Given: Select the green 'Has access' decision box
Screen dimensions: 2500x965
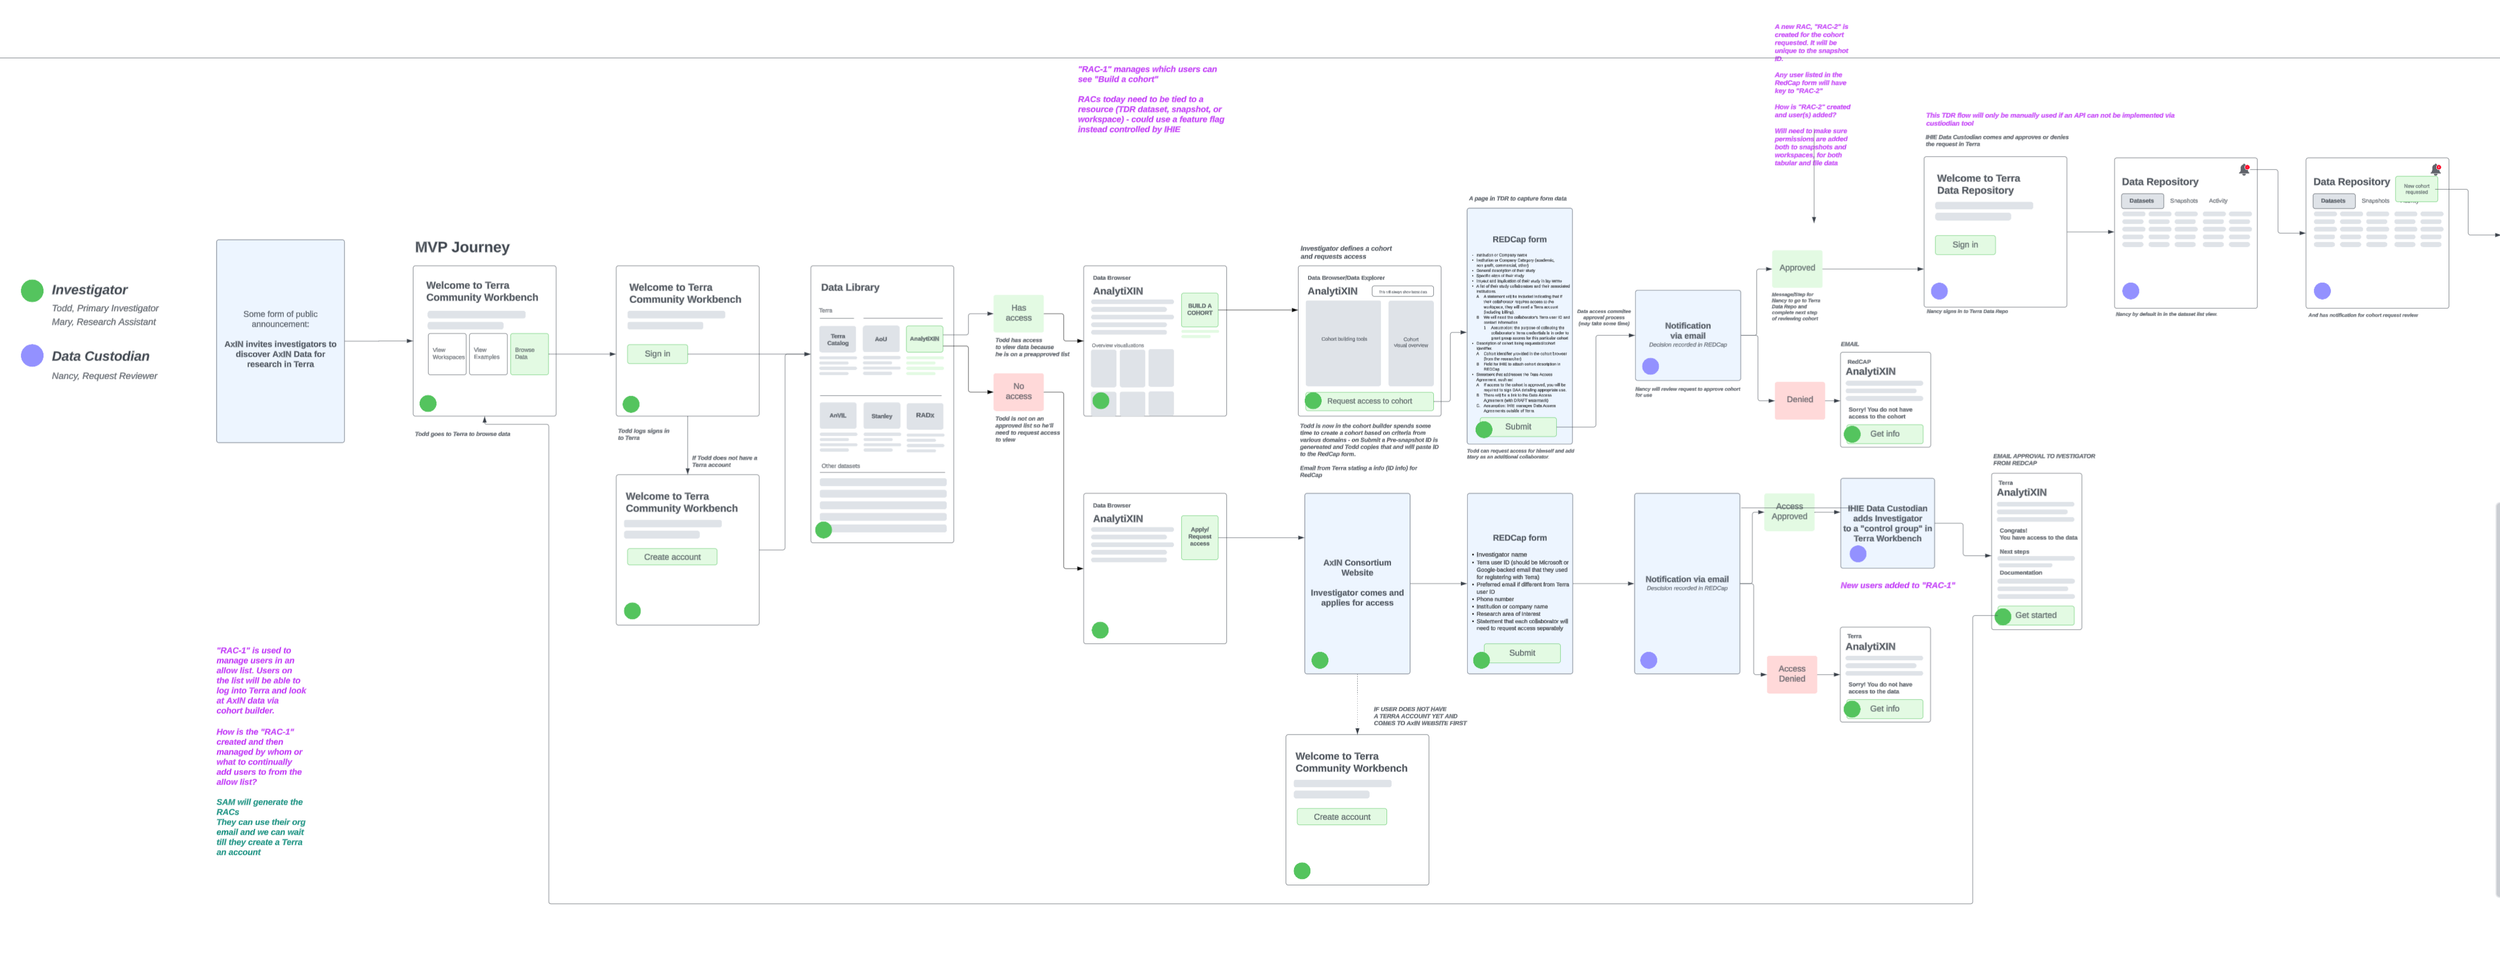Looking at the screenshot, I should (1018, 314).
